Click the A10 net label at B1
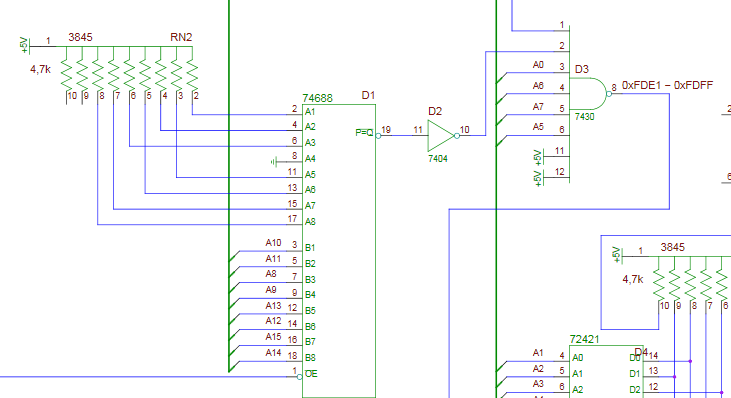731x398 pixels. tap(274, 243)
